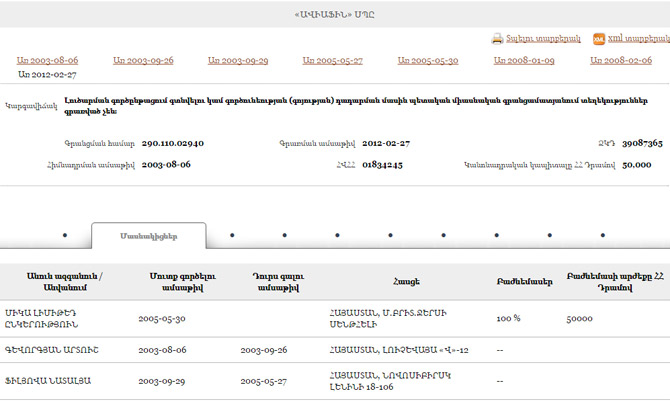Image resolution: width=670 pixels, height=414 pixels.
Task: Click the Բաժնեմասեր column header
Action: 524,282
